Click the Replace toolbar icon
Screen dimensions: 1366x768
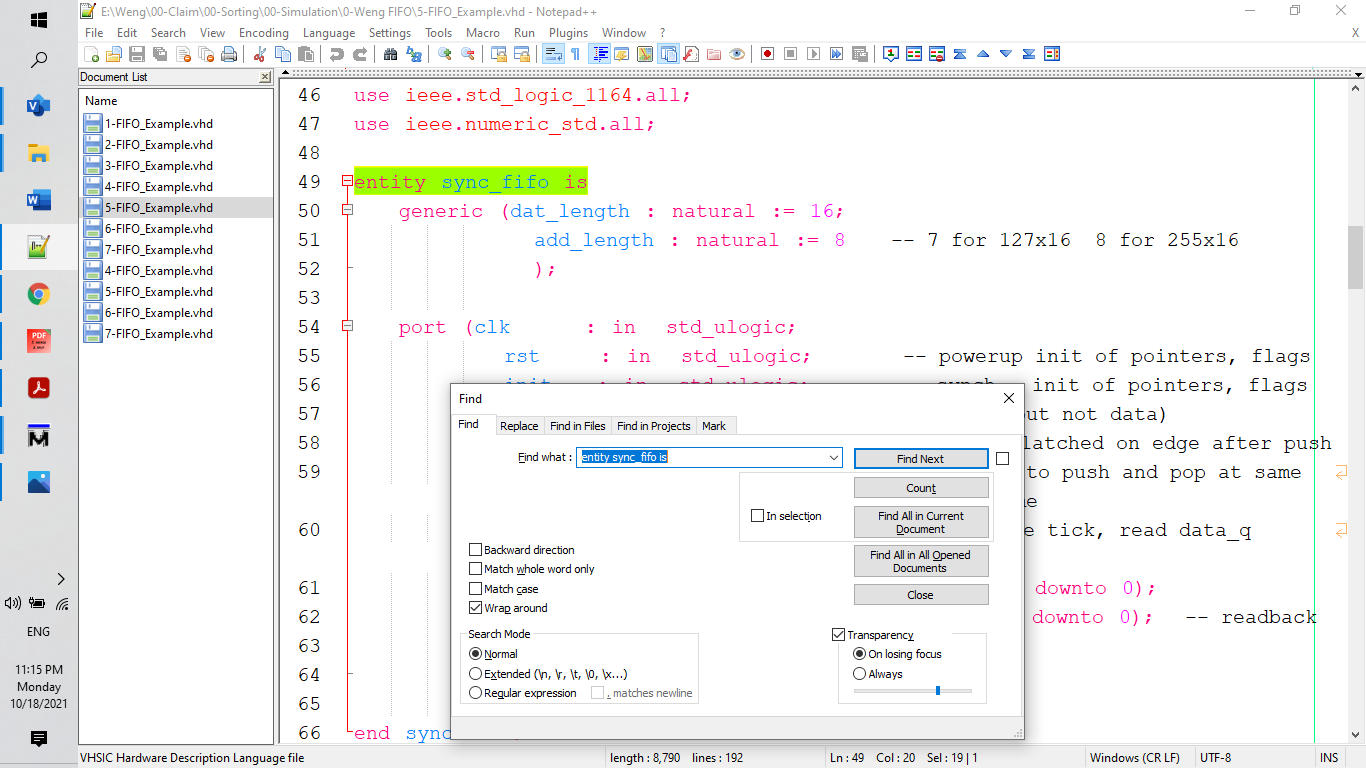(x=414, y=54)
